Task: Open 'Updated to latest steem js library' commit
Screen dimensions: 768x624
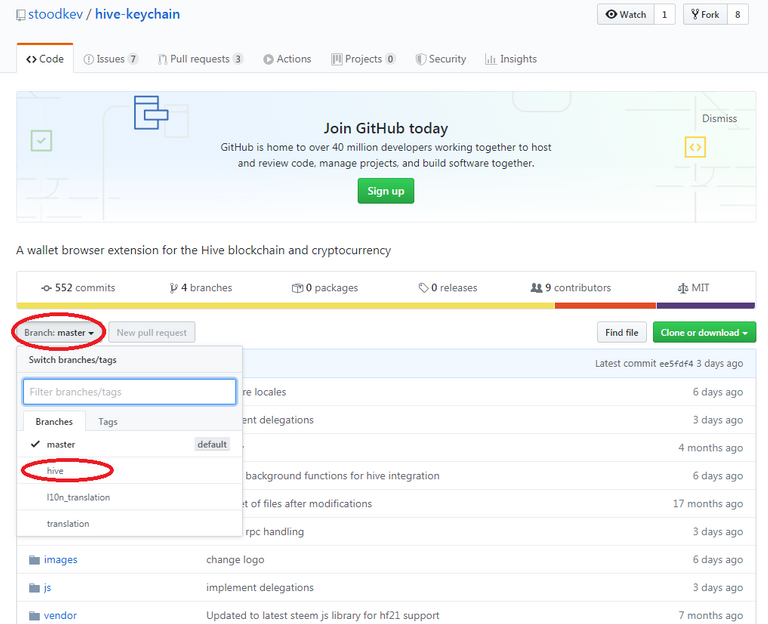Action: coord(323,615)
